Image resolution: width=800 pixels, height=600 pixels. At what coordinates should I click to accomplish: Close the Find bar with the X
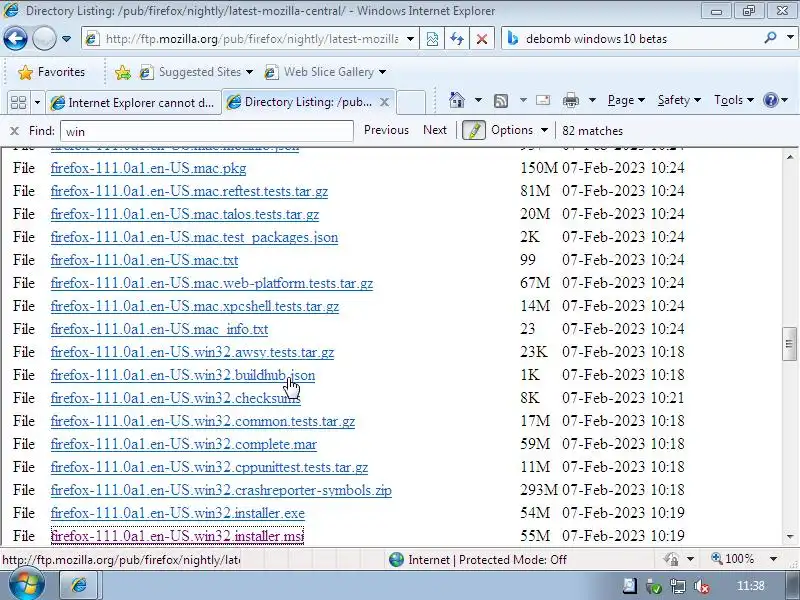pos(14,131)
